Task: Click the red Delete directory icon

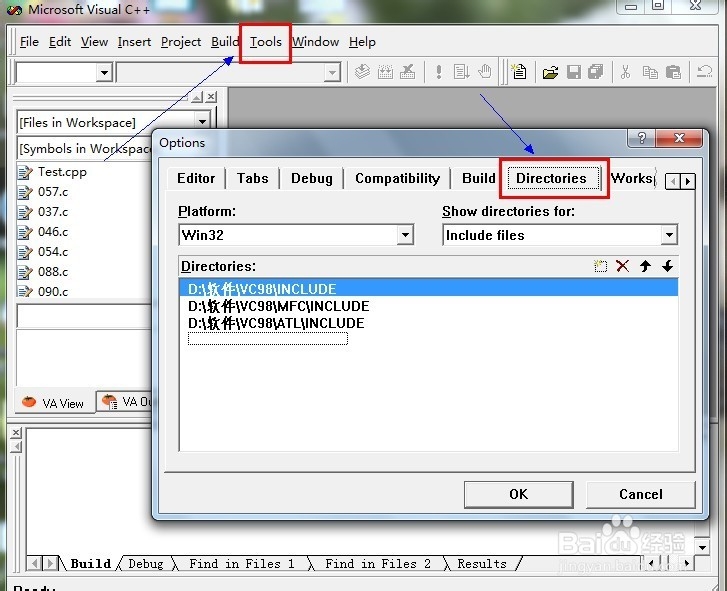Action: tap(622, 266)
